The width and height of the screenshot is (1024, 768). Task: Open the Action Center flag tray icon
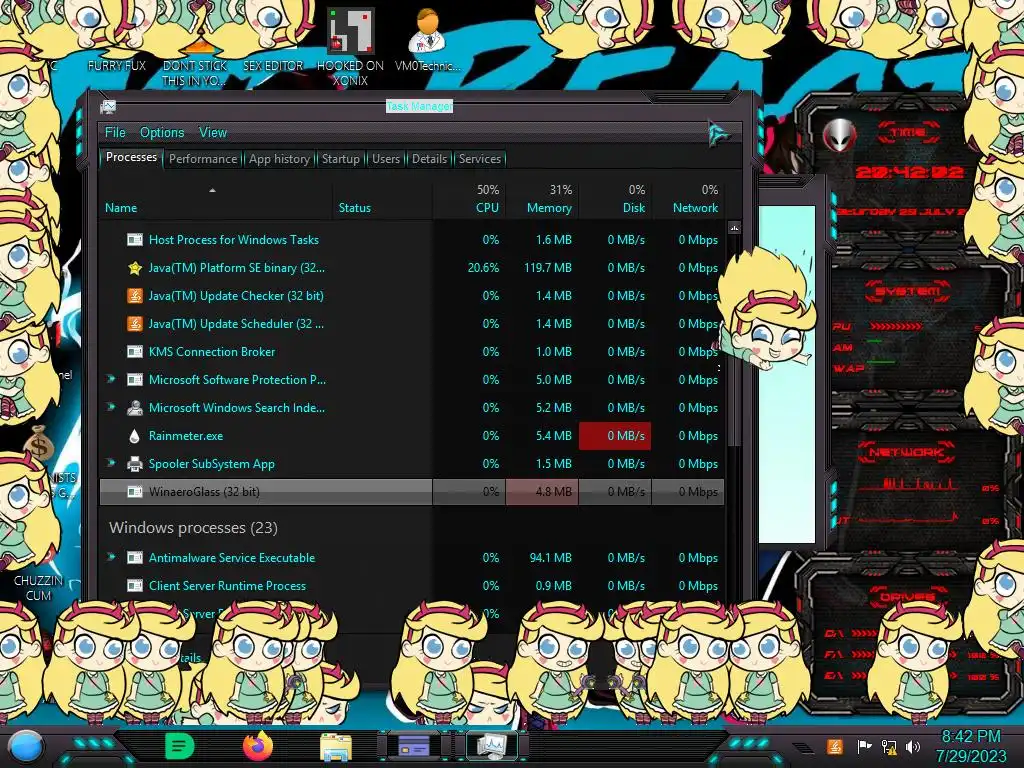click(864, 746)
